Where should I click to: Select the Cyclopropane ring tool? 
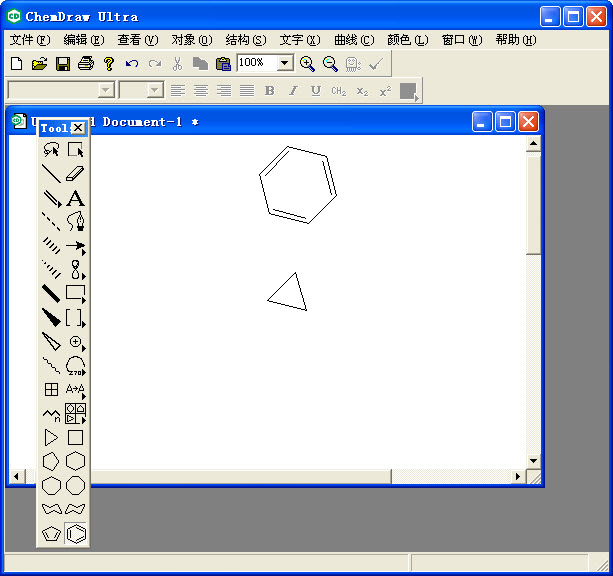tap(52, 438)
